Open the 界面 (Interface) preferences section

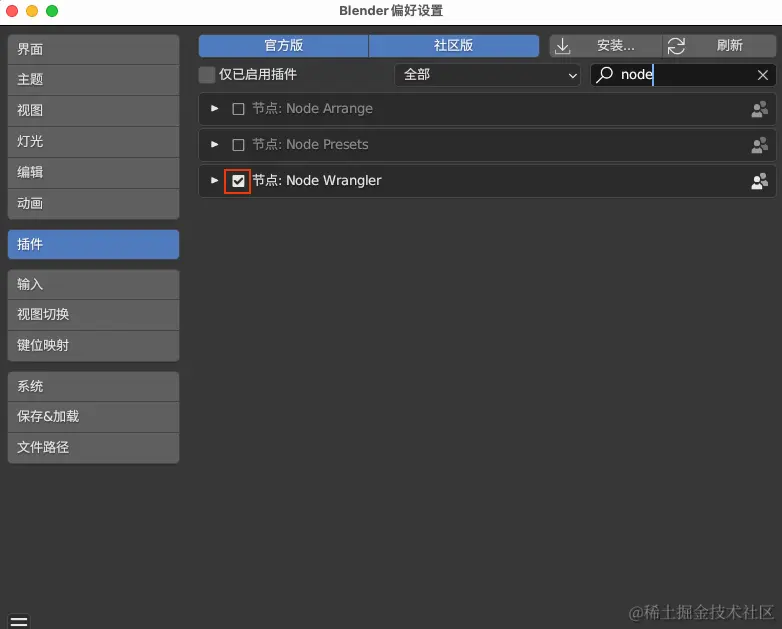pyautogui.click(x=93, y=49)
